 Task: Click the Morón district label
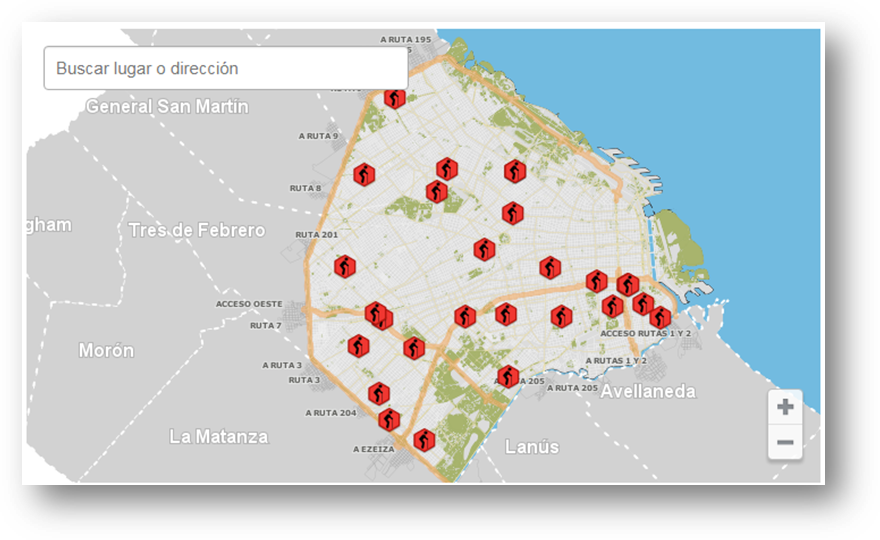(106, 351)
